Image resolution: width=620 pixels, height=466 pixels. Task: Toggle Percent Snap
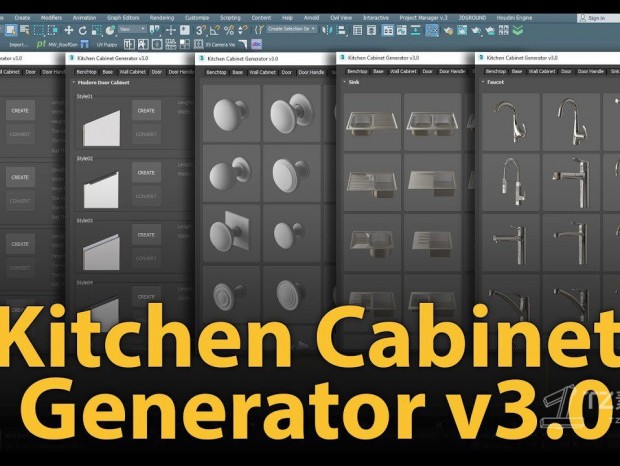tap(229, 30)
